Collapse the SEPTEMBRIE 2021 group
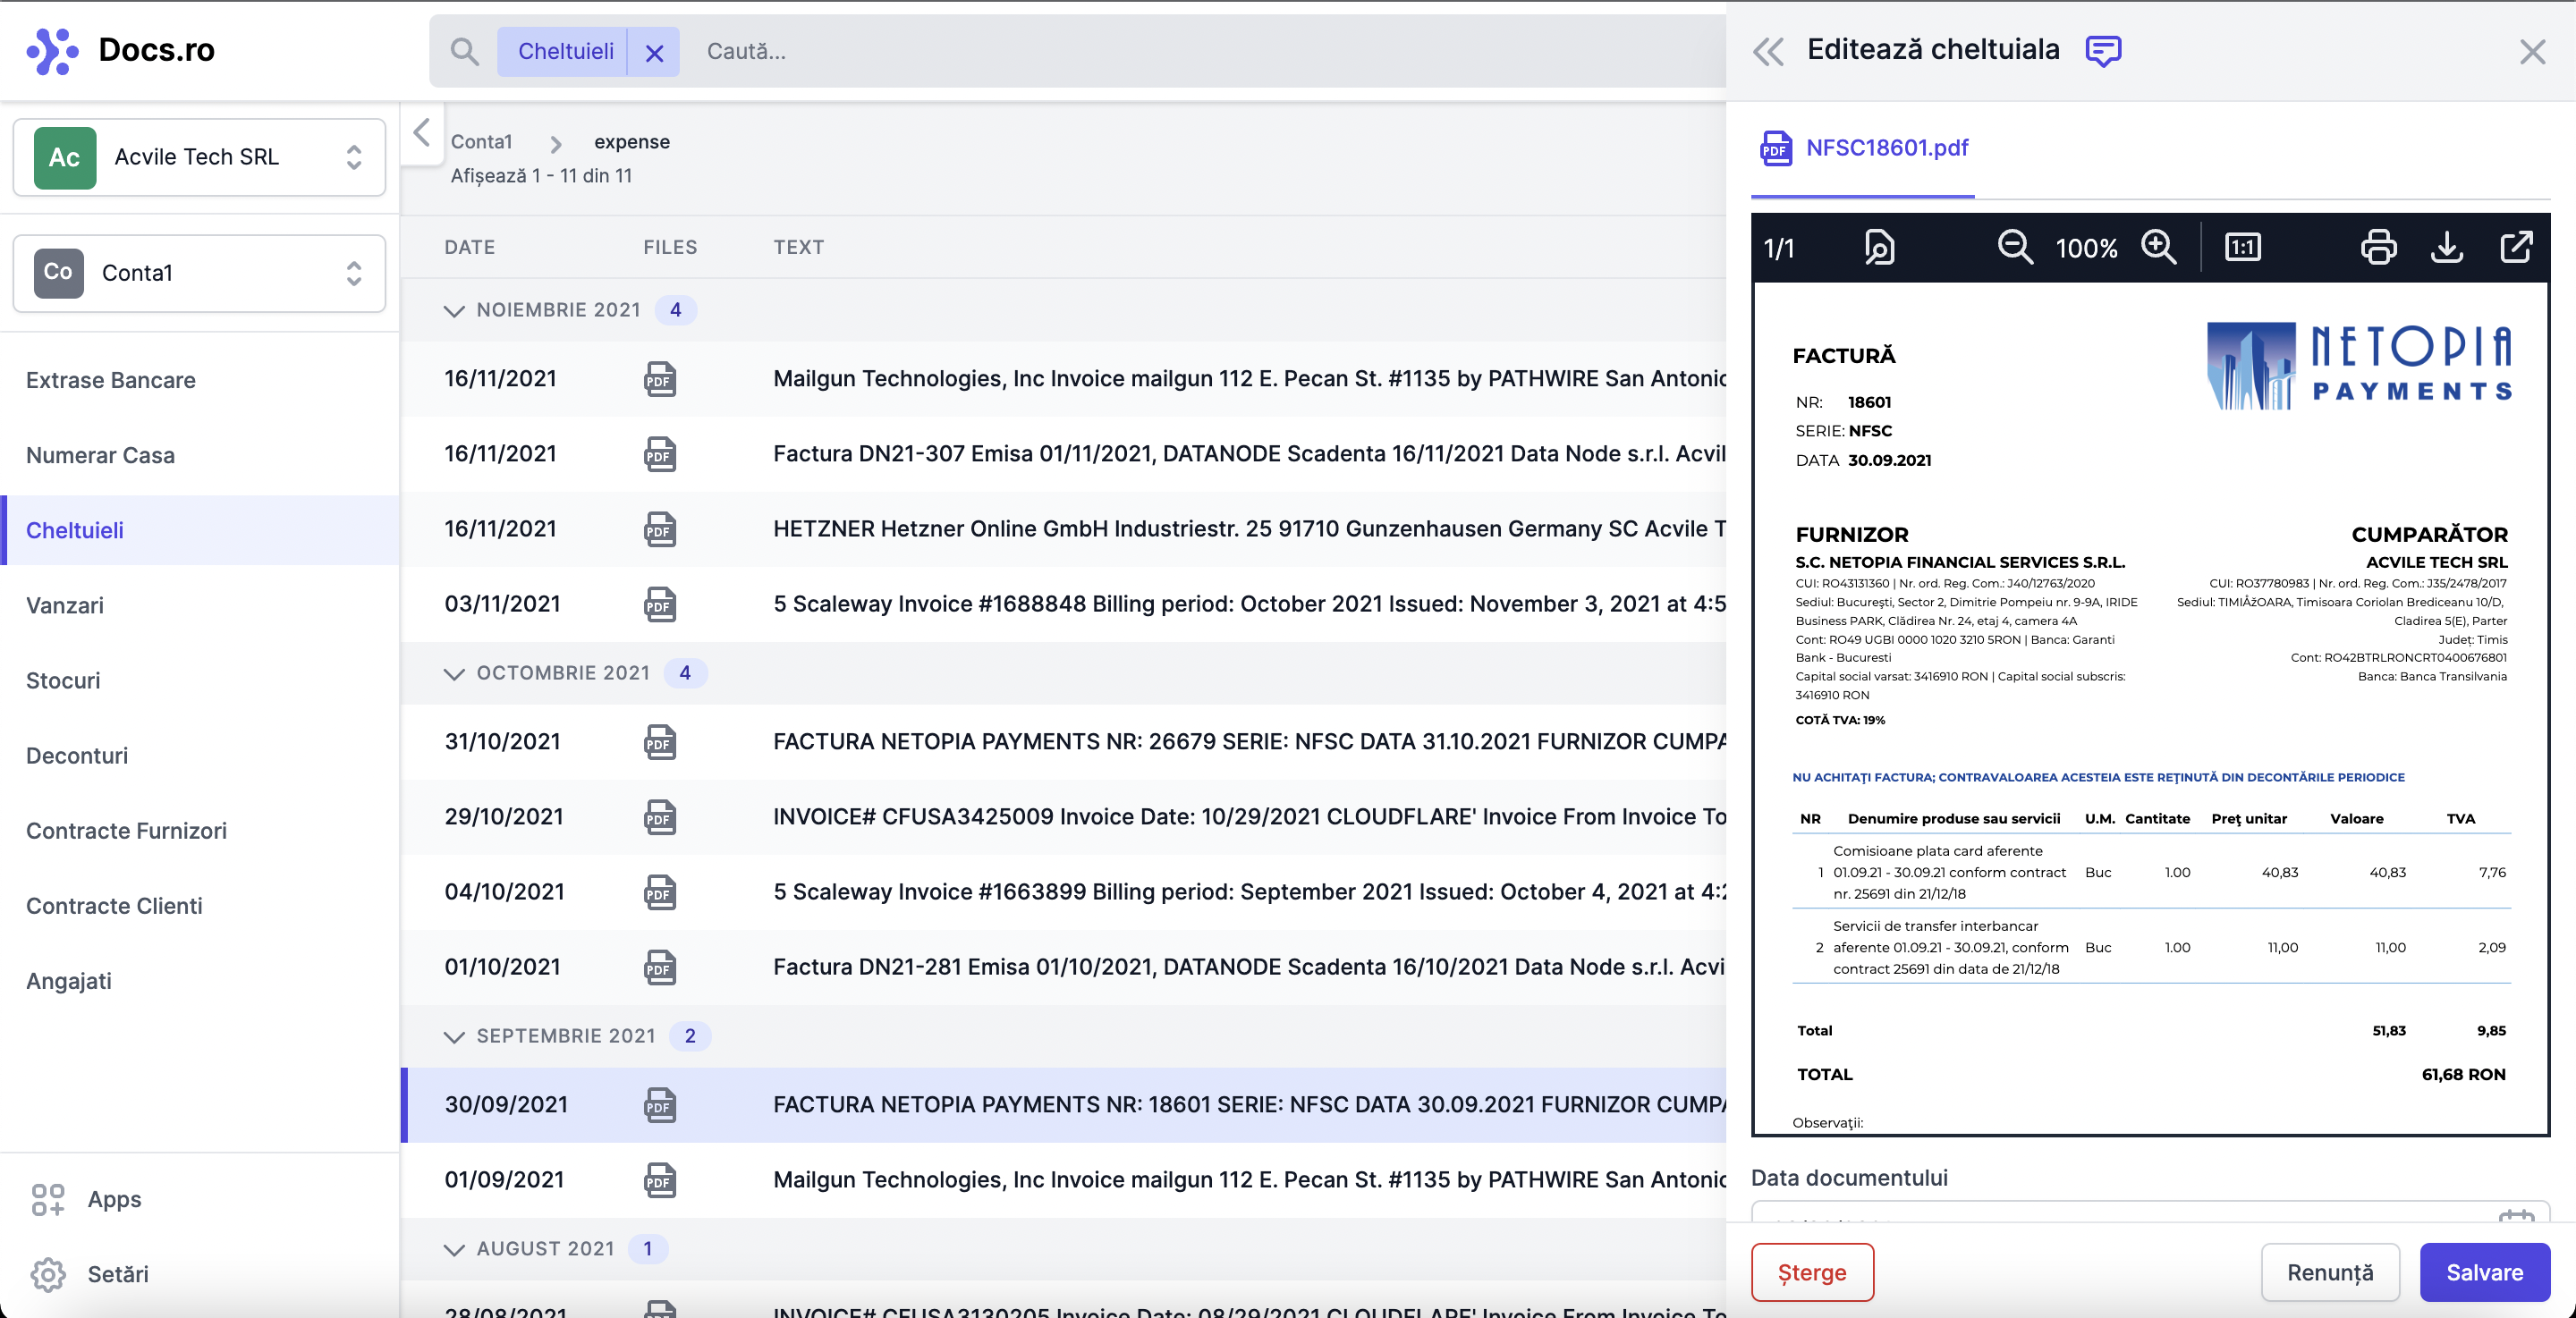The height and width of the screenshot is (1318, 2576). [454, 1036]
